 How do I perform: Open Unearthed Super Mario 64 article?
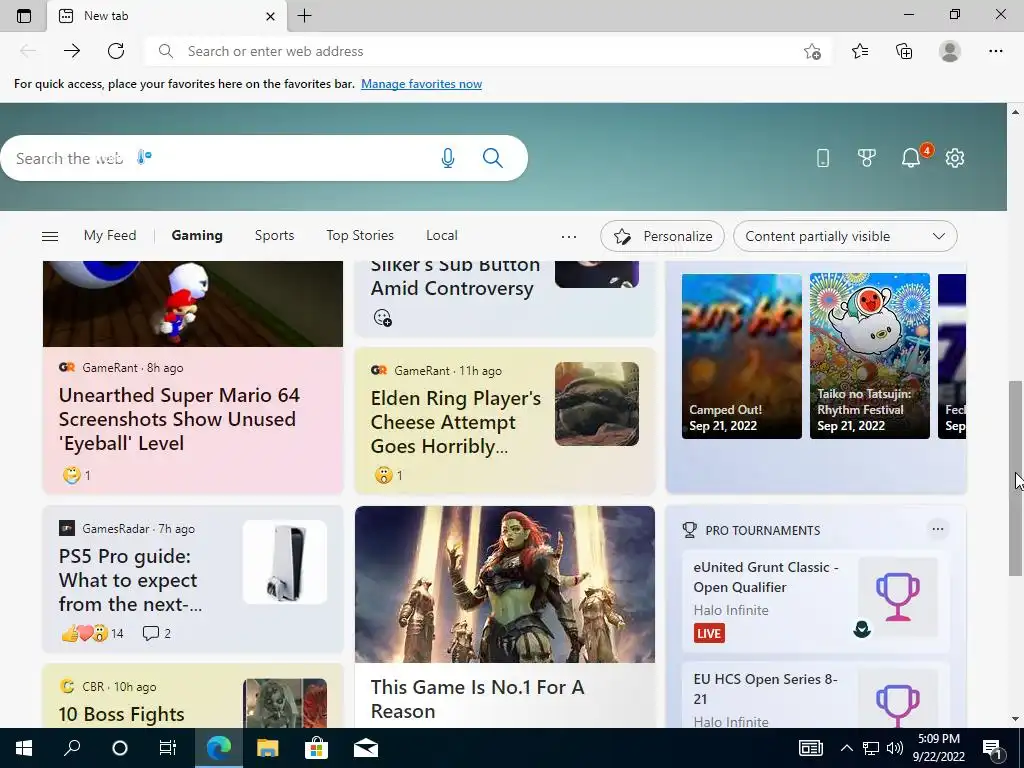coord(179,419)
